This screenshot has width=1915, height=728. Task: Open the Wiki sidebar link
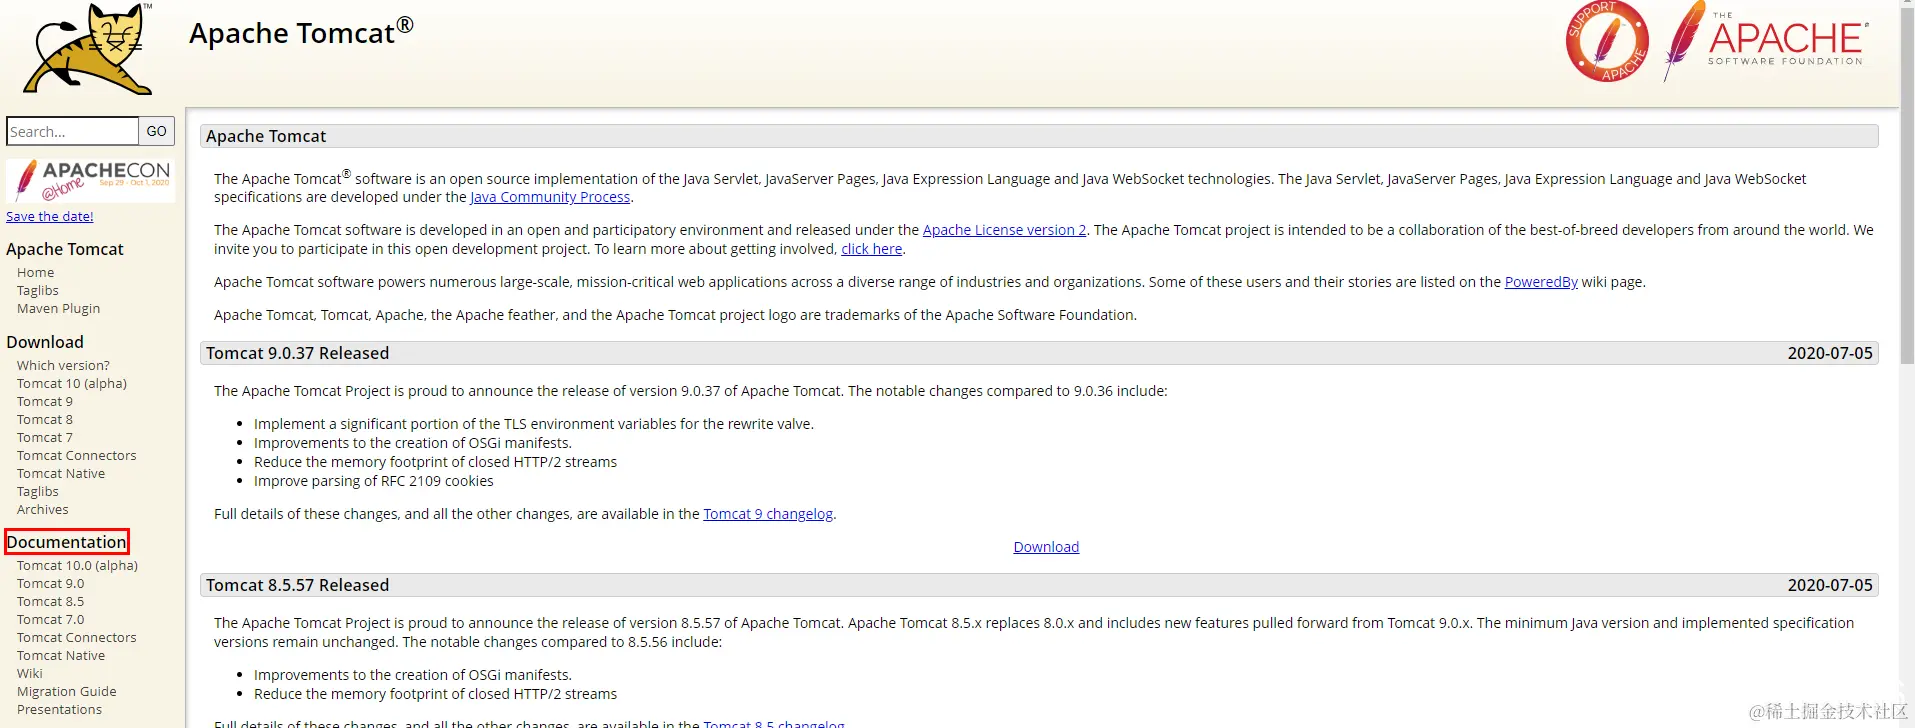coord(30,673)
